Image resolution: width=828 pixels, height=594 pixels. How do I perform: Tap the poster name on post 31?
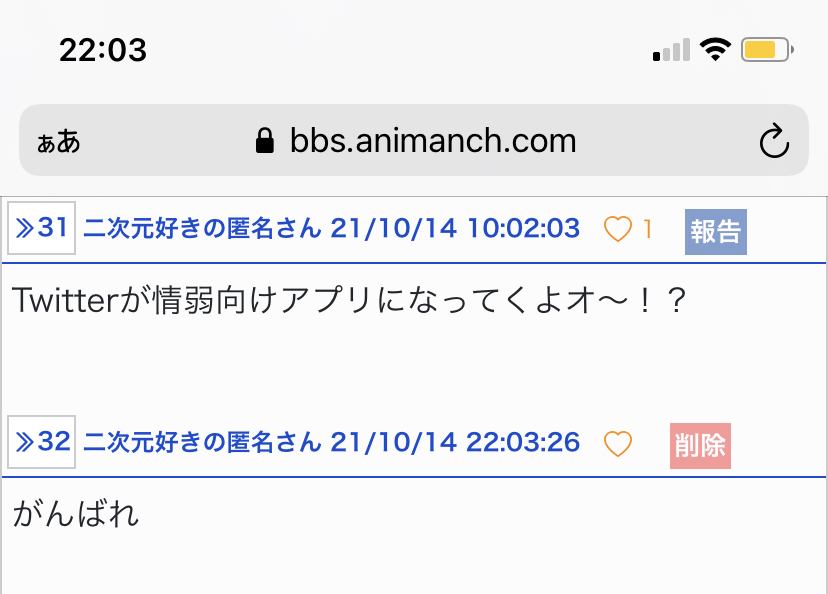(x=202, y=229)
